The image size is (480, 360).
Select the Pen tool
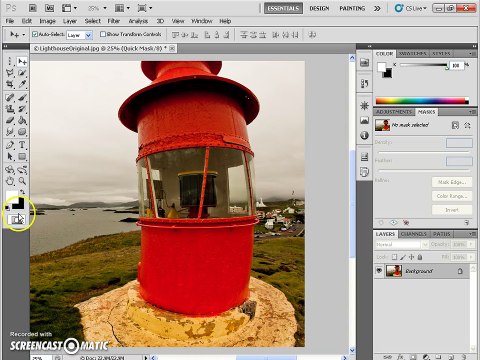coord(10,145)
